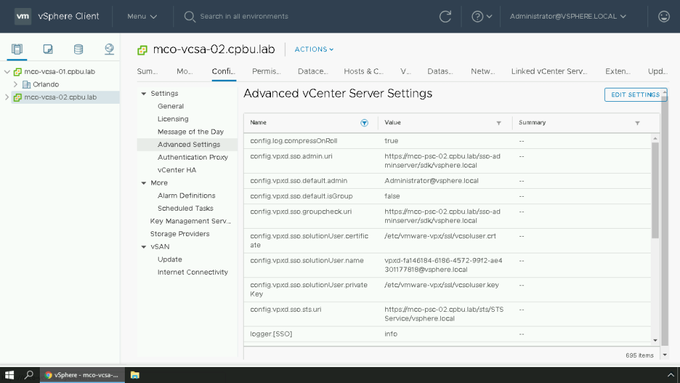The image size is (680, 383).
Task: Open the Windows Start menu
Action: (9, 375)
